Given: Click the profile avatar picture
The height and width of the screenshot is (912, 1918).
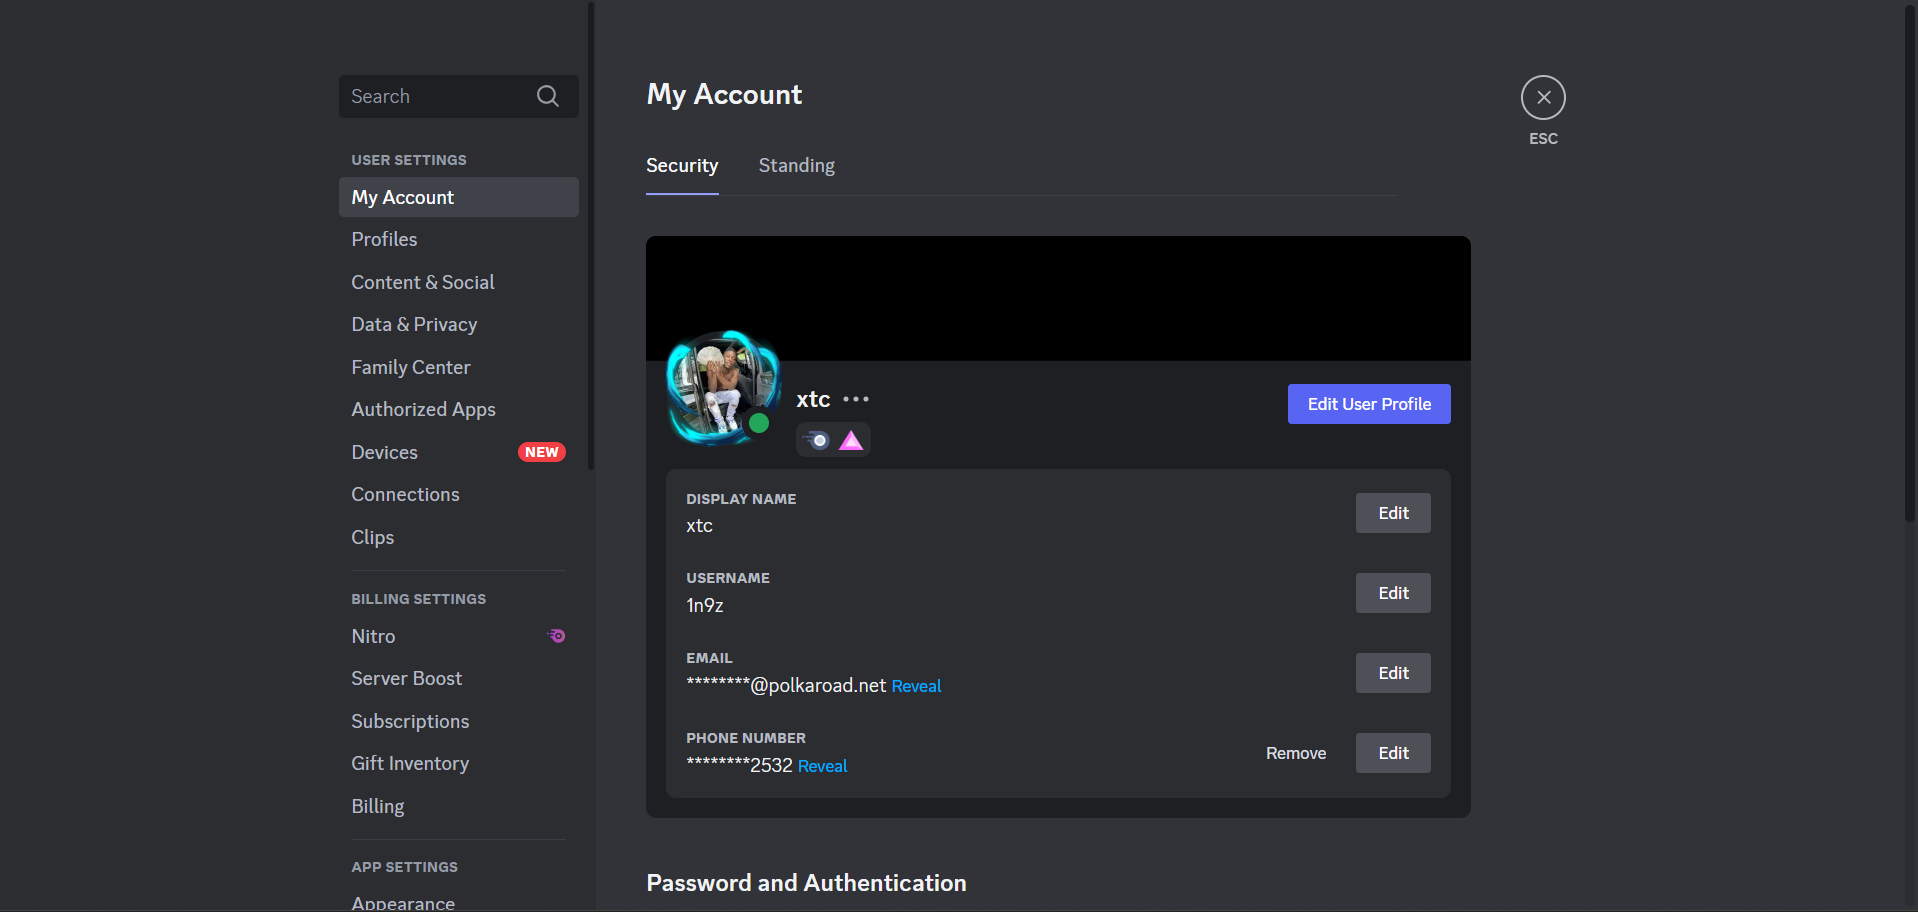Looking at the screenshot, I should tap(718, 385).
